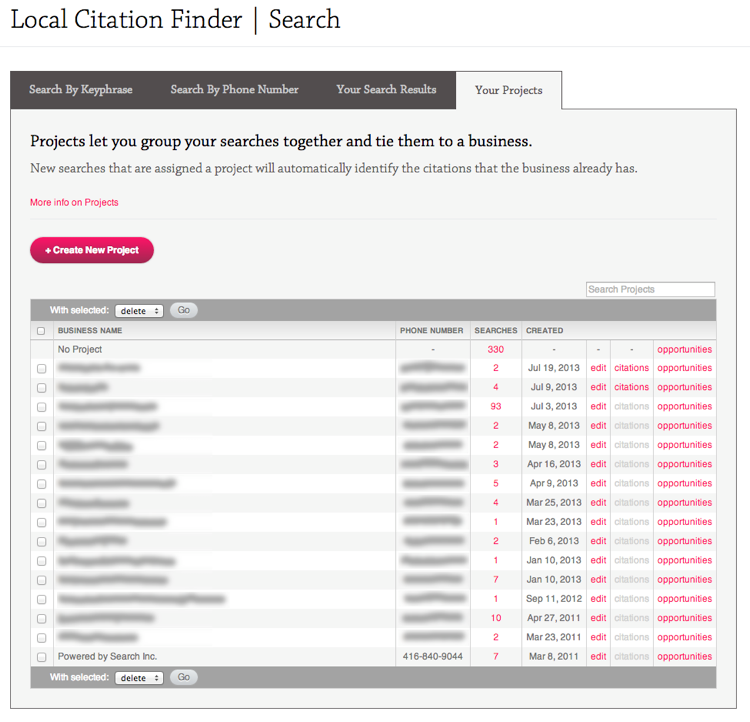The width and height of the screenshot is (750, 722).
Task: Click the Powered by Search Inc. name
Action: pos(107,656)
